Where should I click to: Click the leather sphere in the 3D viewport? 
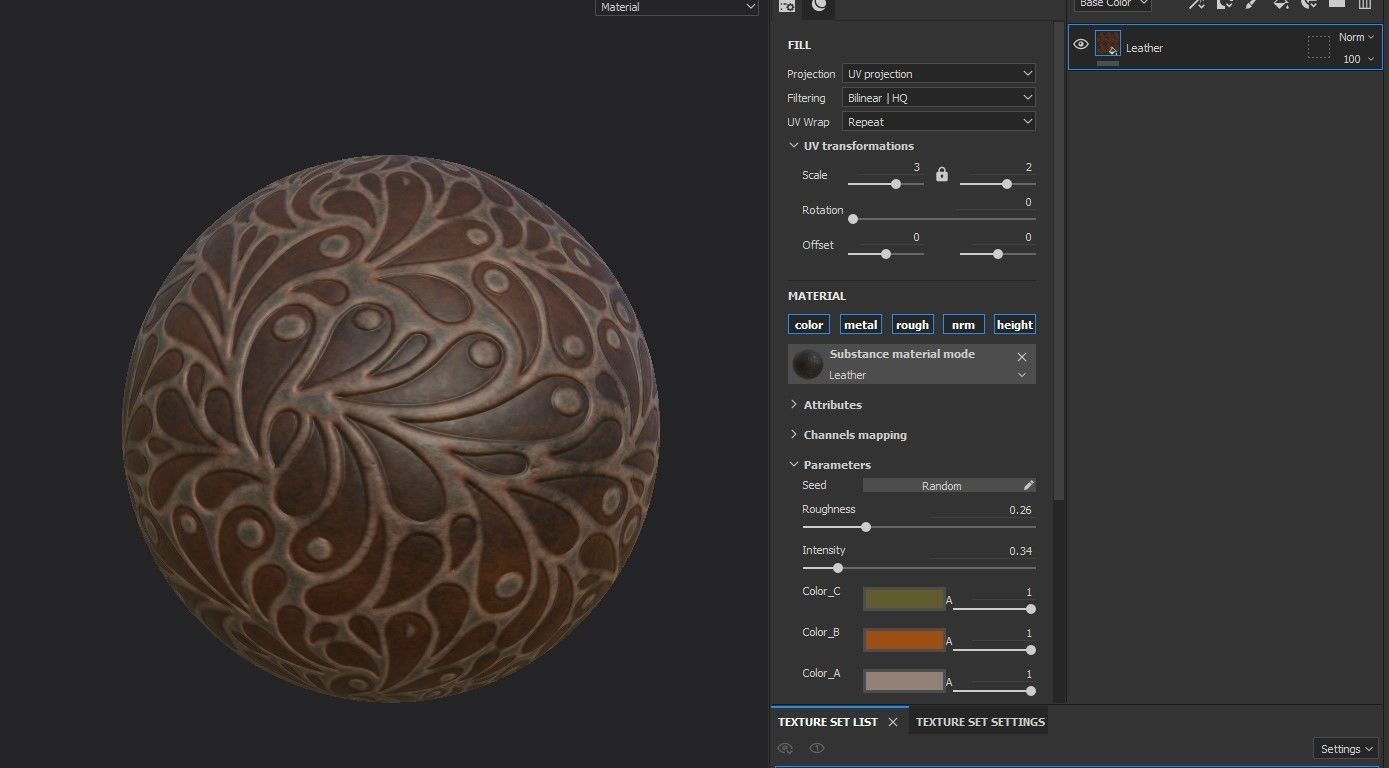tap(391, 428)
